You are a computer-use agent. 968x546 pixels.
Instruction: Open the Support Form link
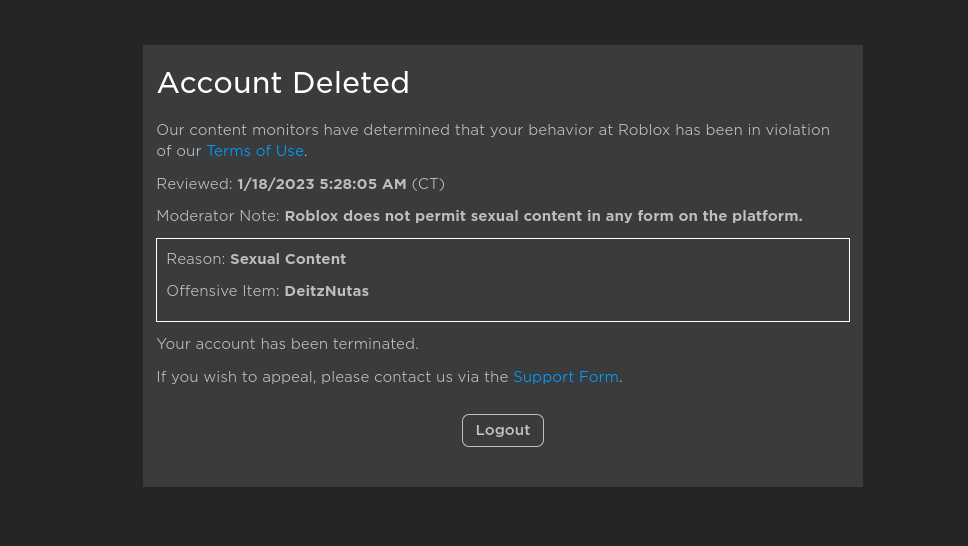pyautogui.click(x=565, y=377)
